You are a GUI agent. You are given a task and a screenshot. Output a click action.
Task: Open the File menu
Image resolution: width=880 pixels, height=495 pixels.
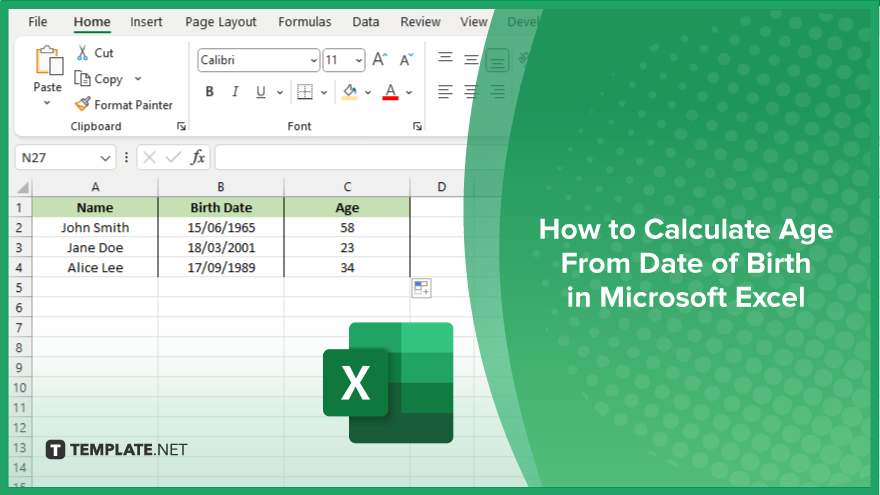tap(38, 22)
